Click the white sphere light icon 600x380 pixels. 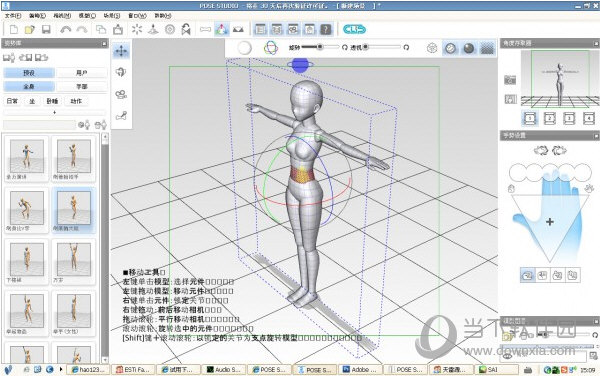[245, 48]
